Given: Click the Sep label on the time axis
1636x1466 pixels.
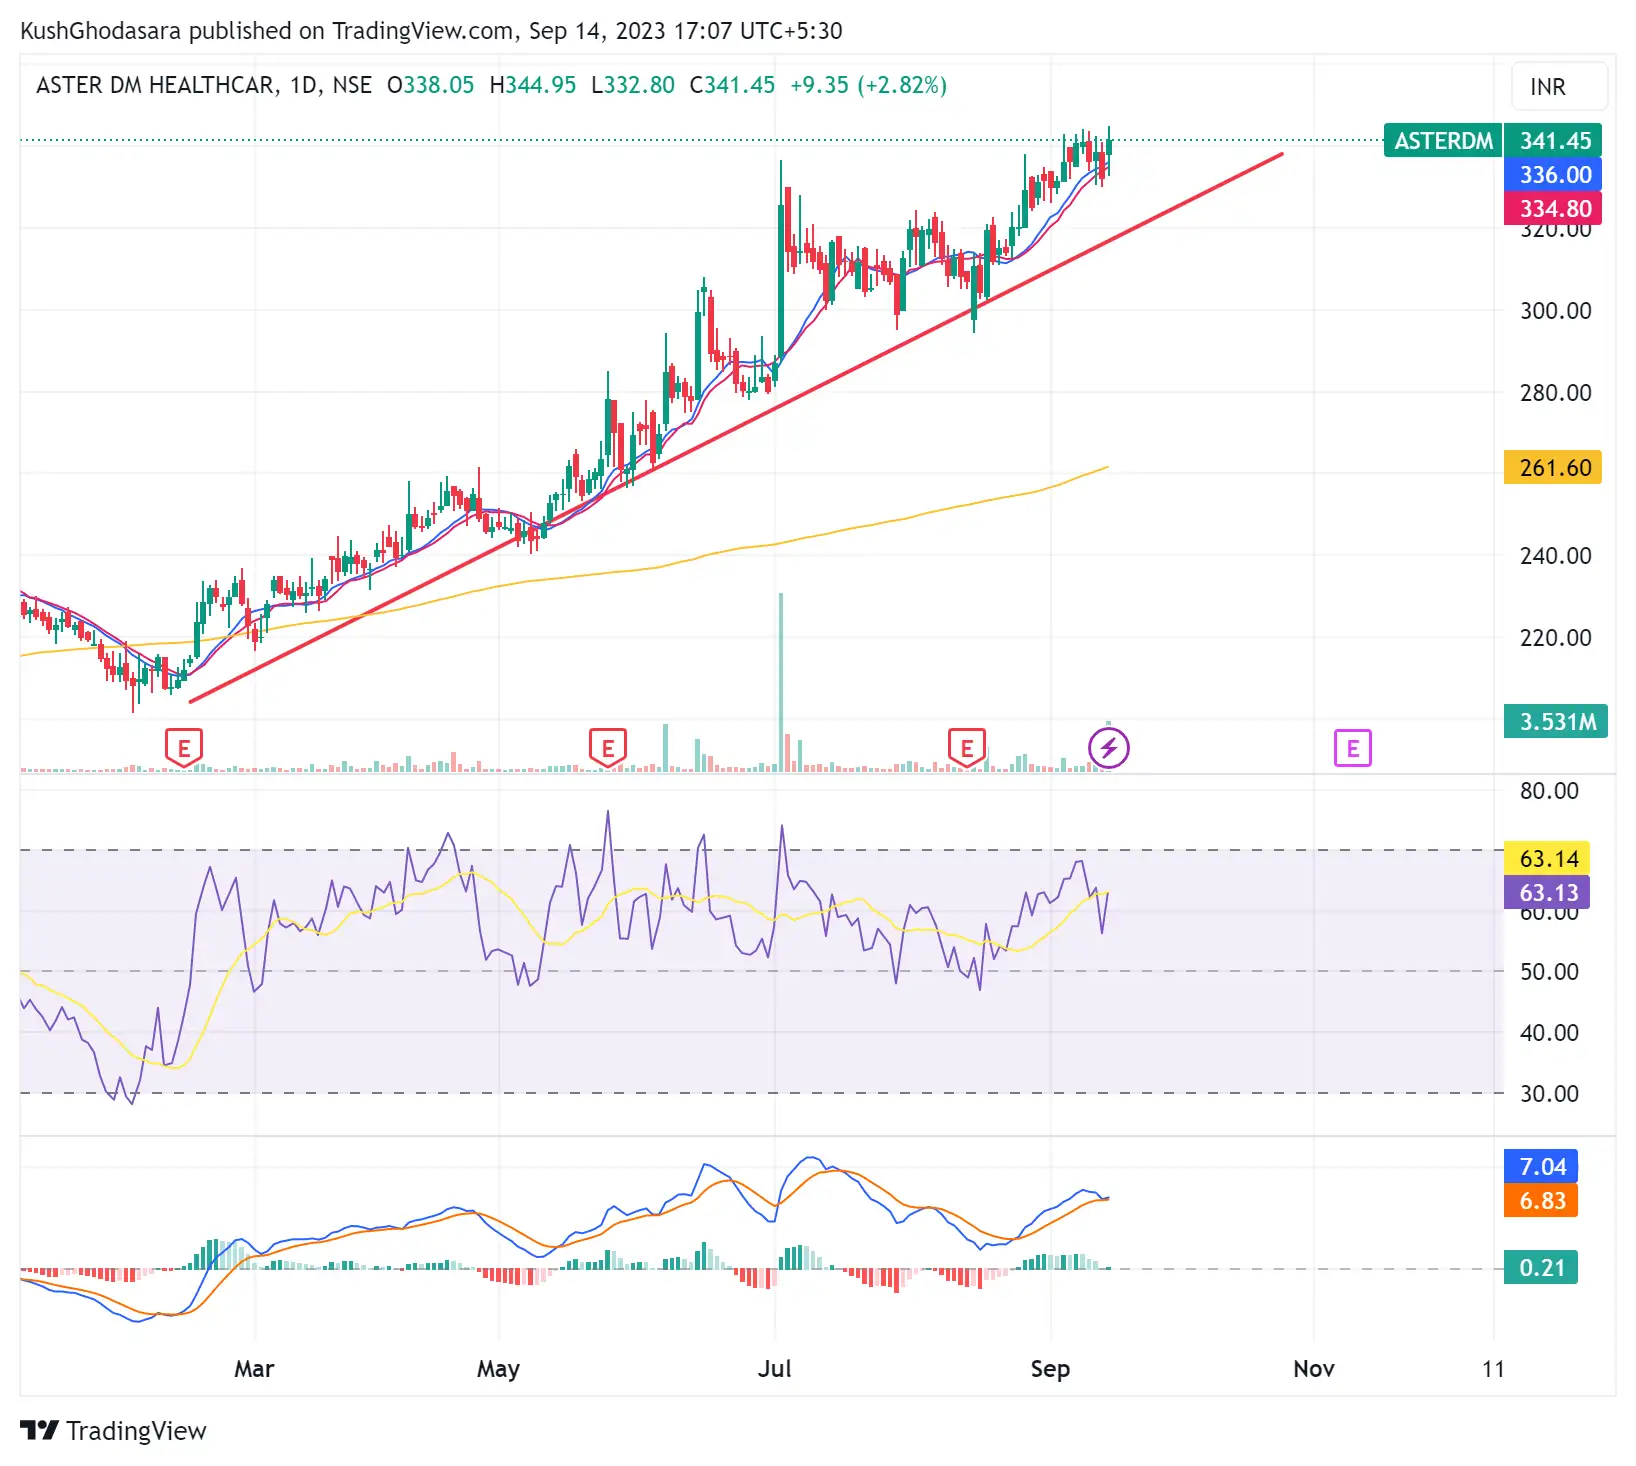Looking at the screenshot, I should [1050, 1369].
